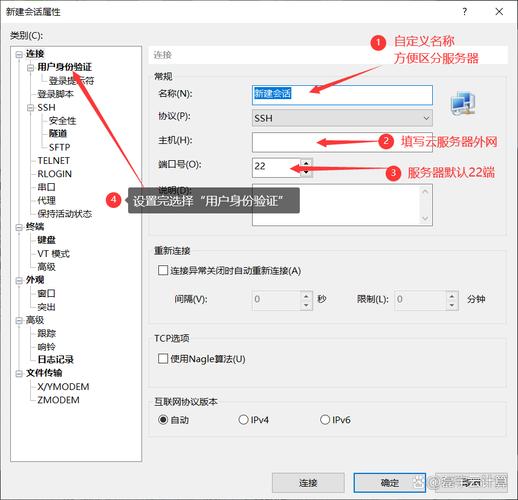Focus the 主机 input field
Viewport: 518px width, 500px height.
click(x=342, y=142)
